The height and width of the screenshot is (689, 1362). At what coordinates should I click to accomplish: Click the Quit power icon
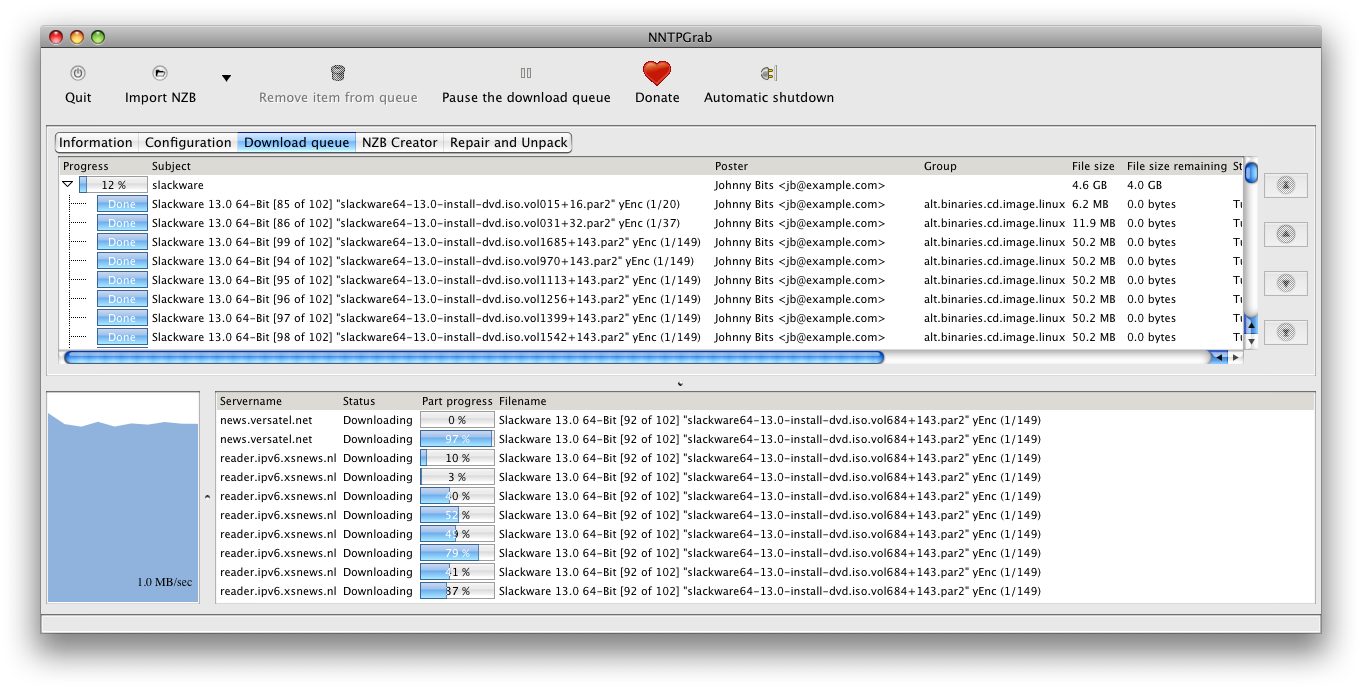[78, 73]
